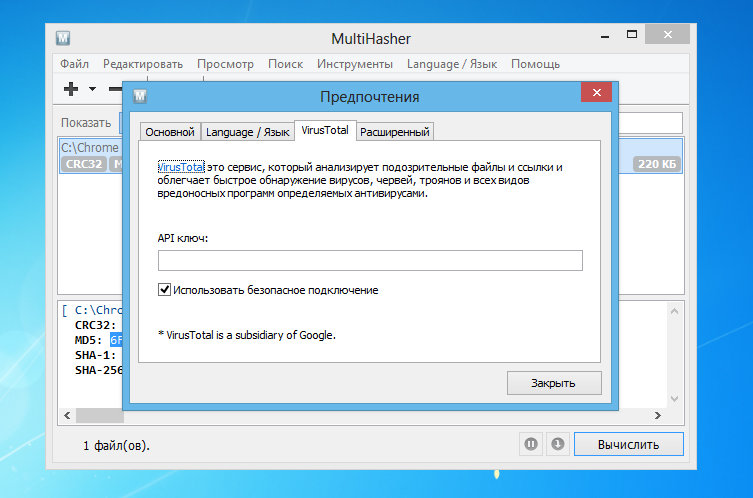
Task: Select the 220 КБ size badge
Action: pyautogui.click(x=656, y=164)
